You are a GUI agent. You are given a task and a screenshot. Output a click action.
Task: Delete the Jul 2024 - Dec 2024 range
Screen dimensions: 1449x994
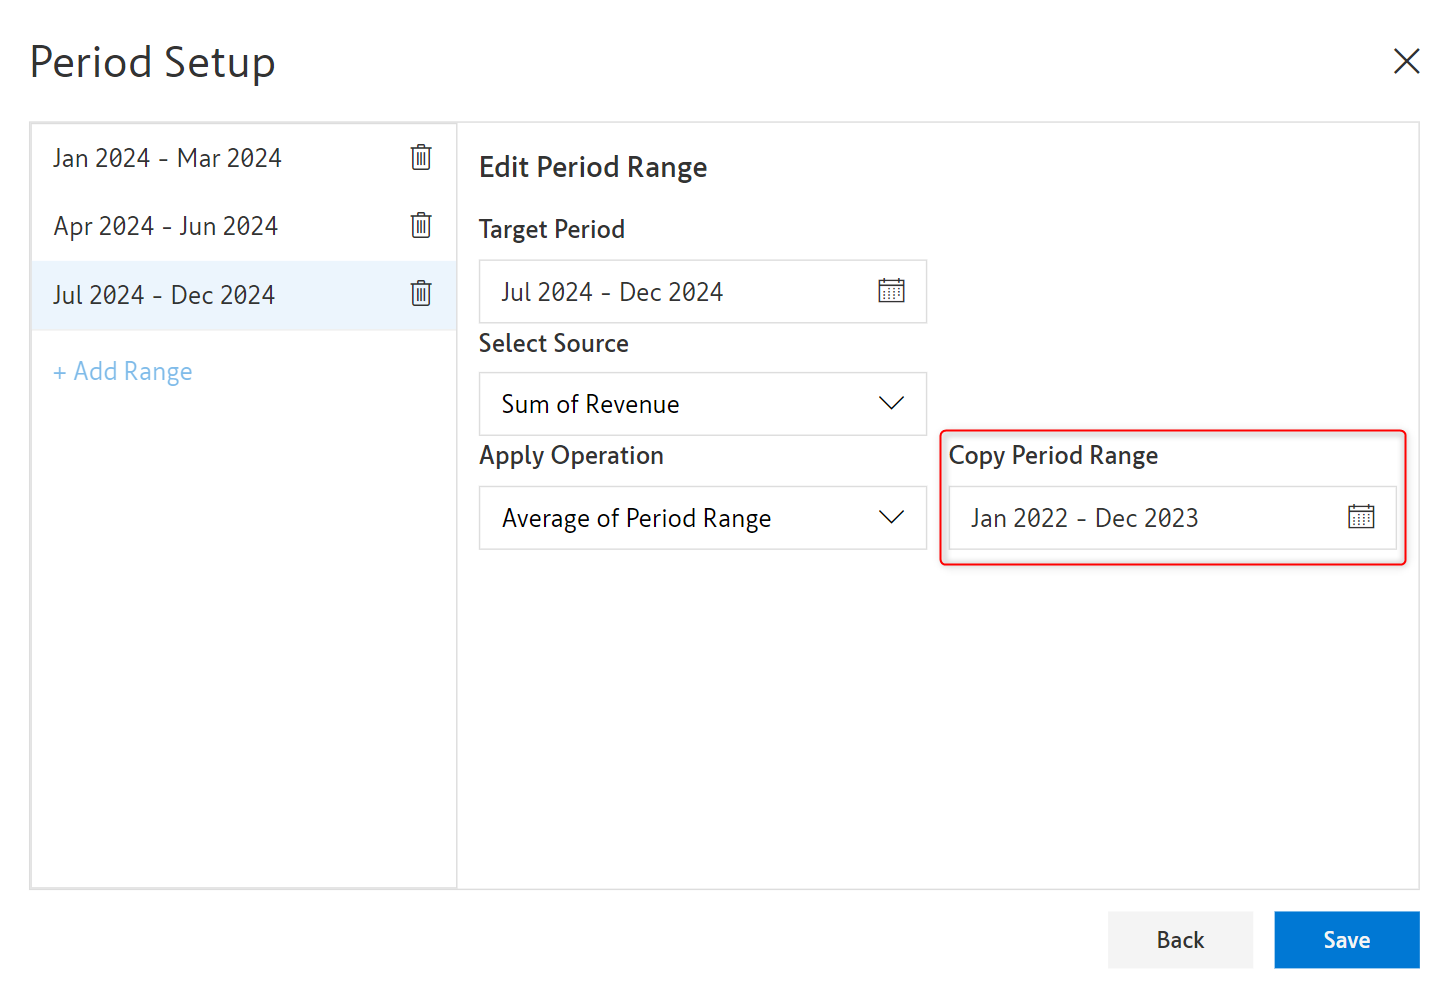tap(421, 293)
